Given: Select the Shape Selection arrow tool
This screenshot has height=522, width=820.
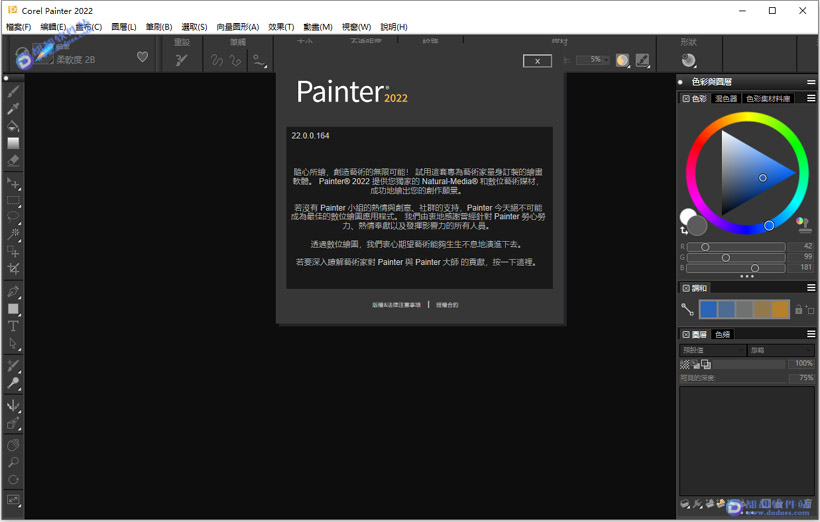Looking at the screenshot, I should click(x=13, y=344).
